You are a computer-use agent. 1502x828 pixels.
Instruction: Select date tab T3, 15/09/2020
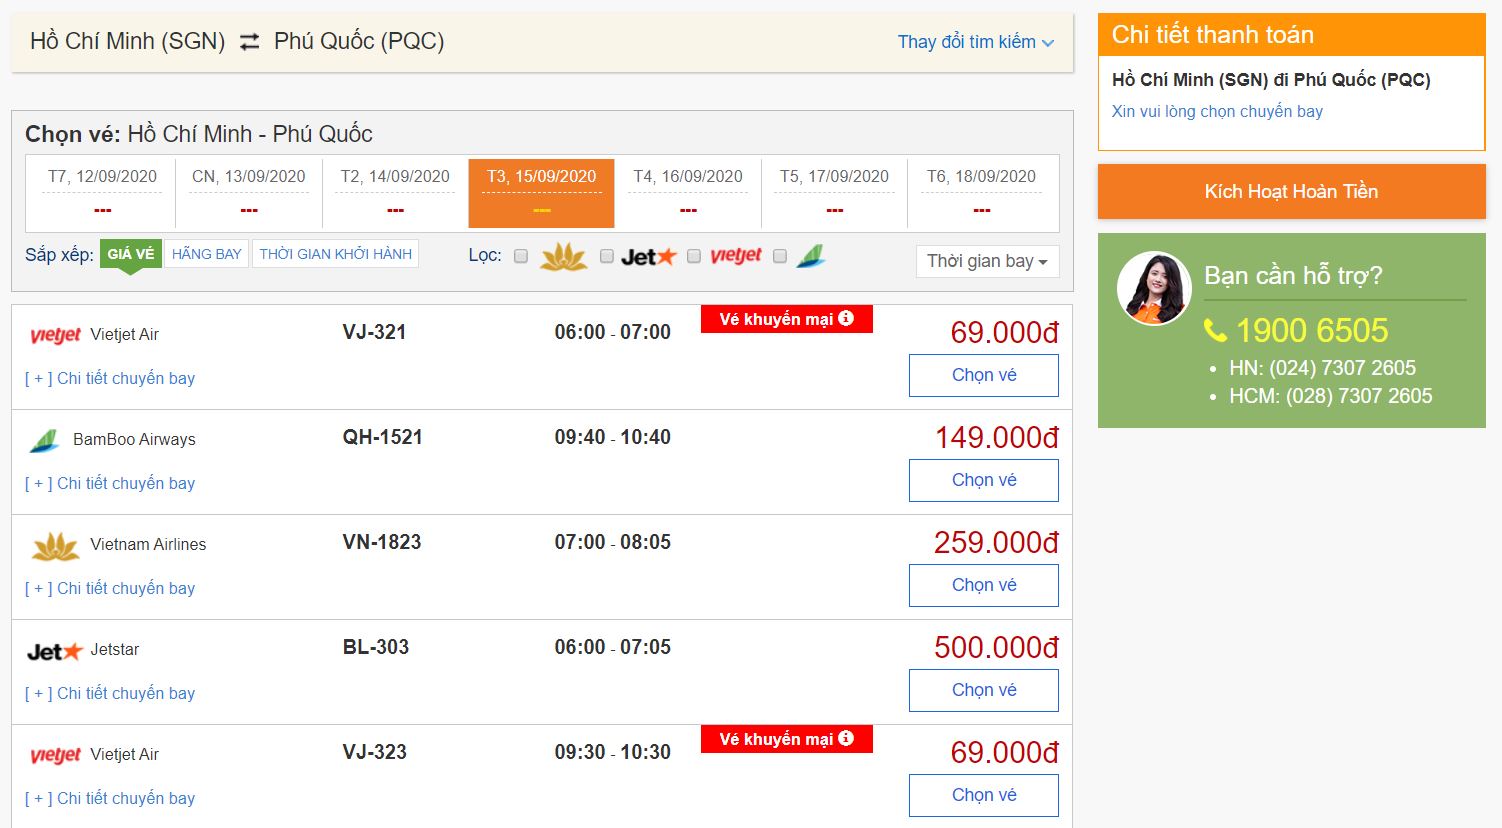[x=541, y=192]
